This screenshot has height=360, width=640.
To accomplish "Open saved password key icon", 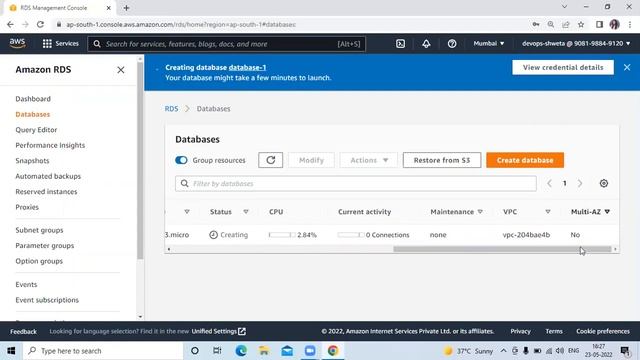I will pos(536,24).
